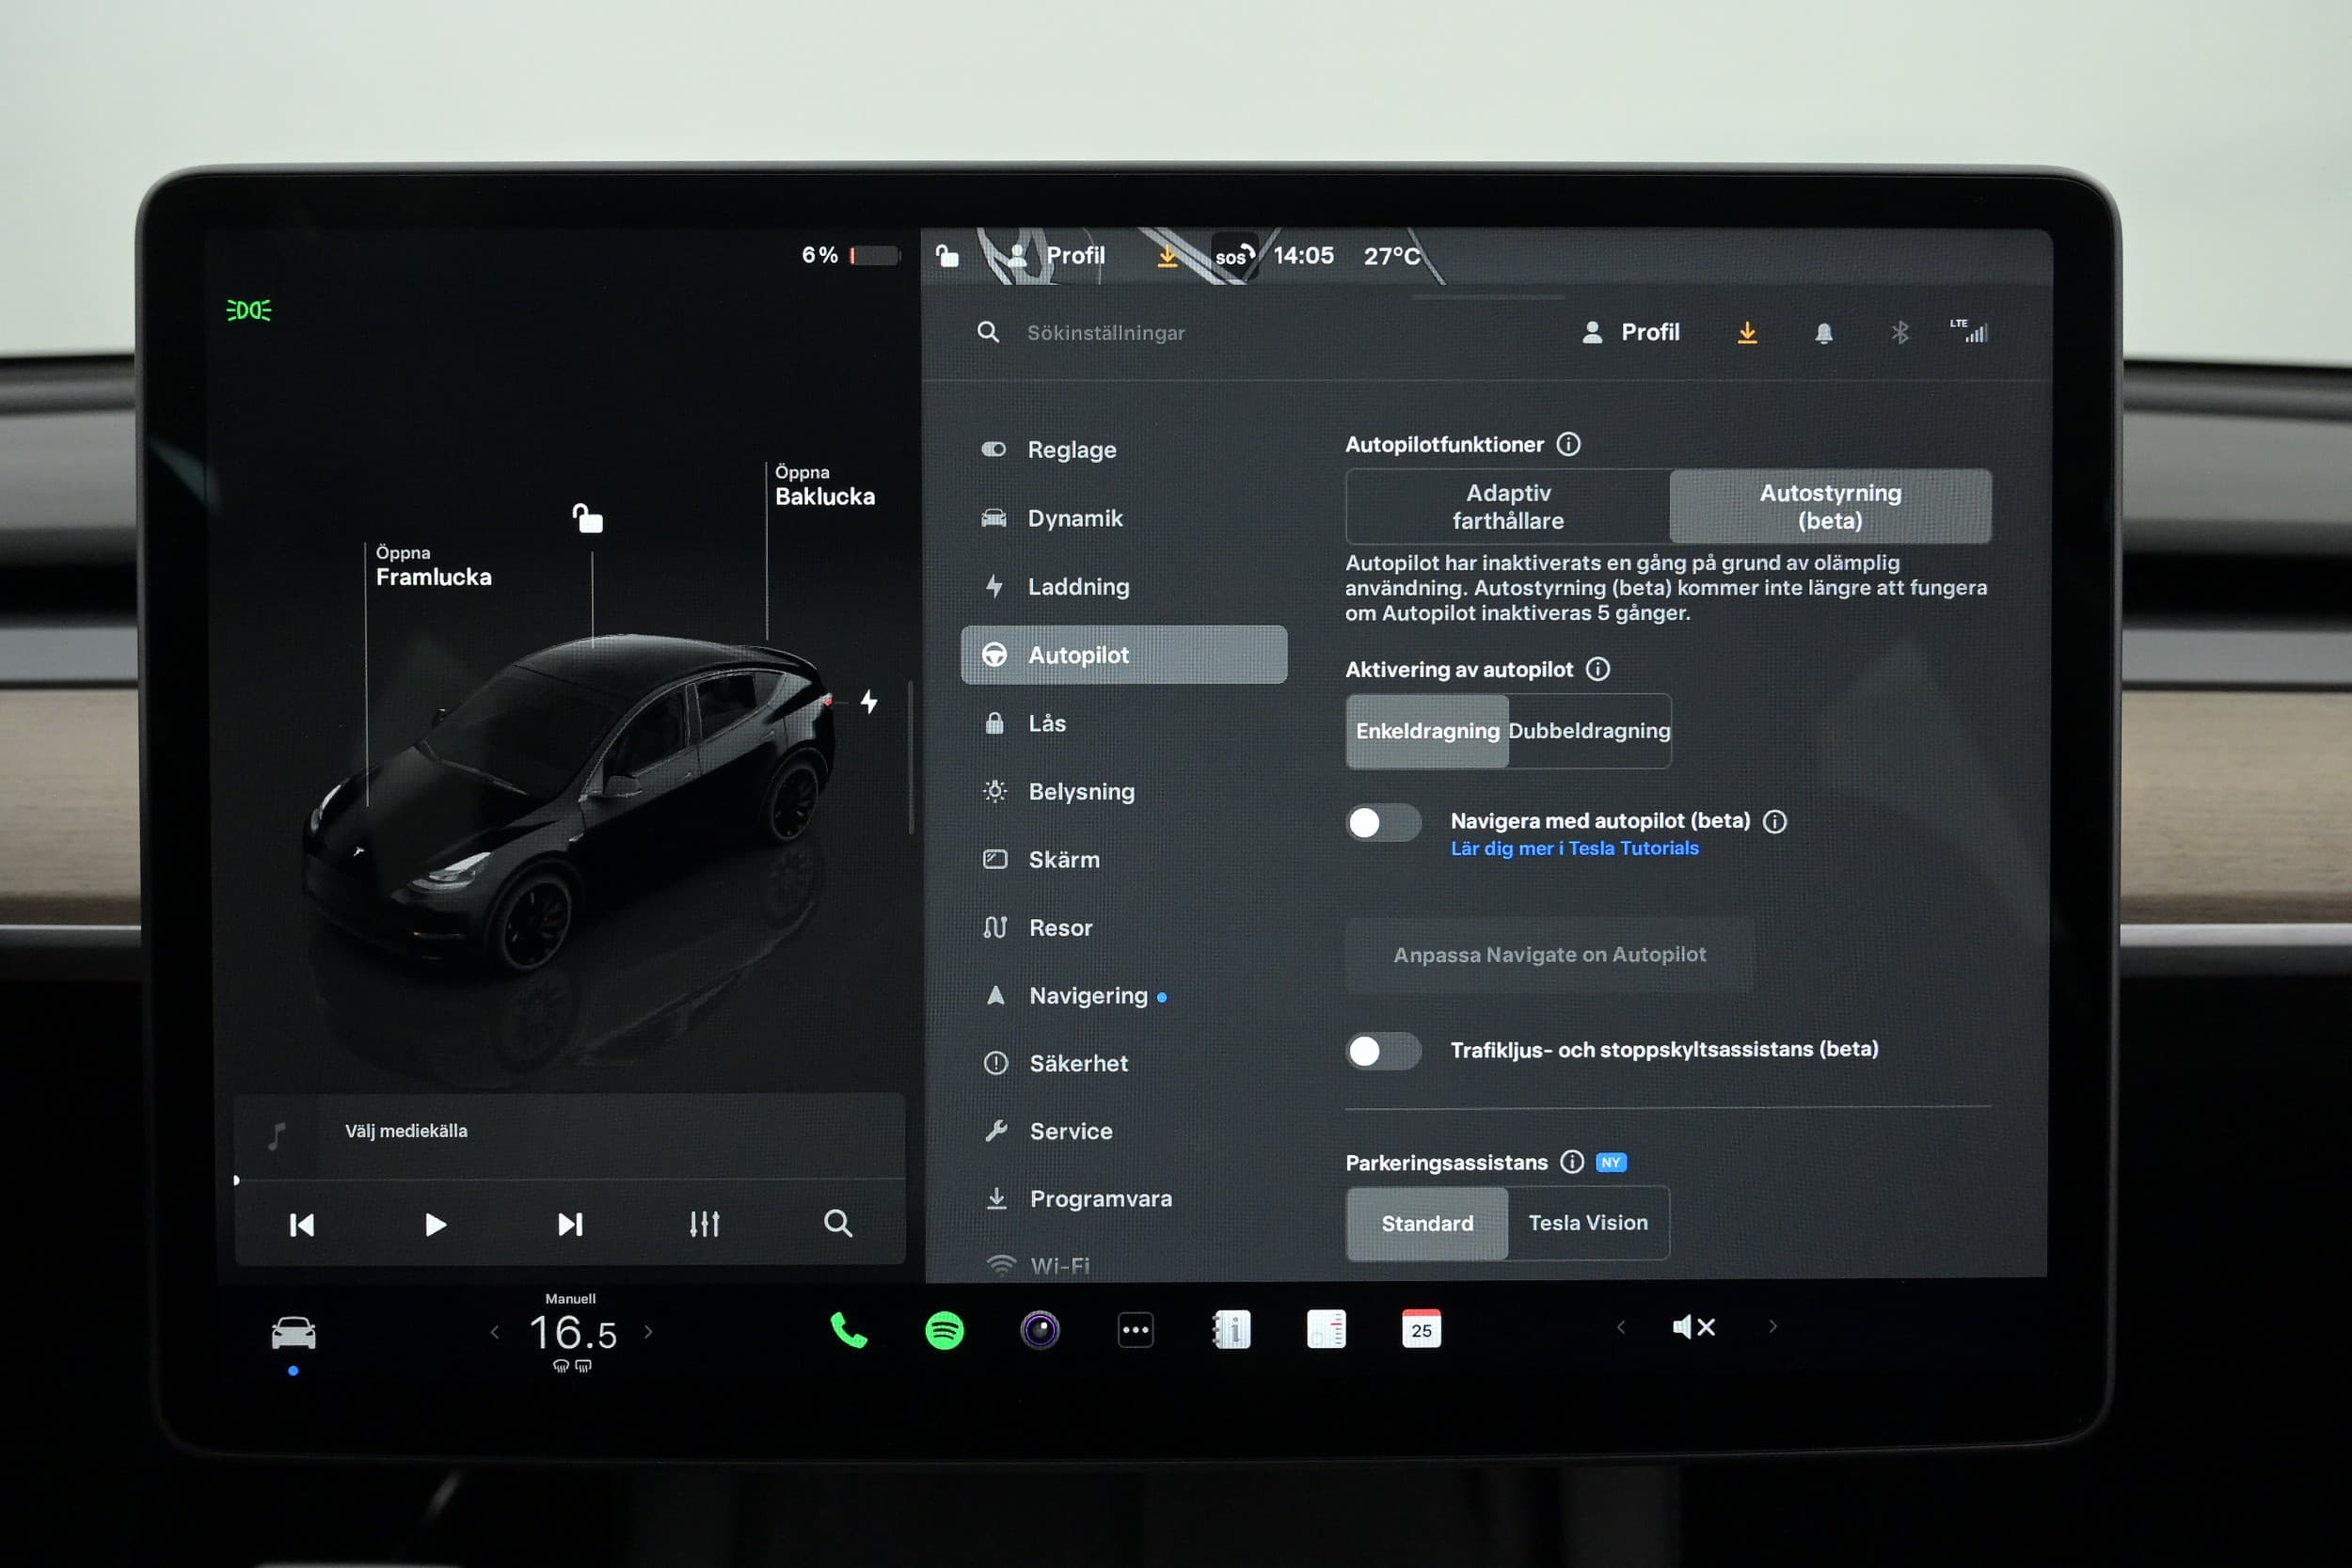Tap Anpassa Navigate on Autopilot button

pos(1549,955)
